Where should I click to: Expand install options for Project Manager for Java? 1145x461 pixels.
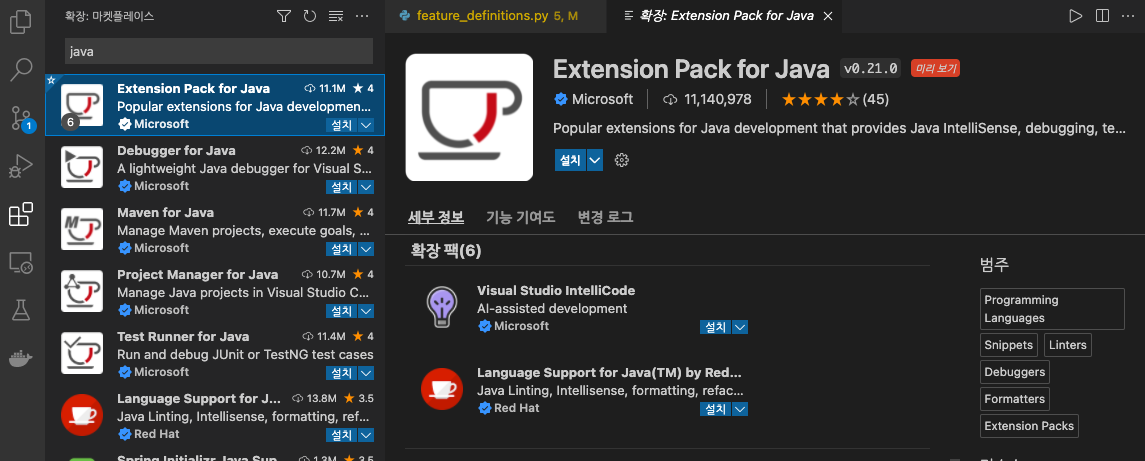tap(367, 311)
